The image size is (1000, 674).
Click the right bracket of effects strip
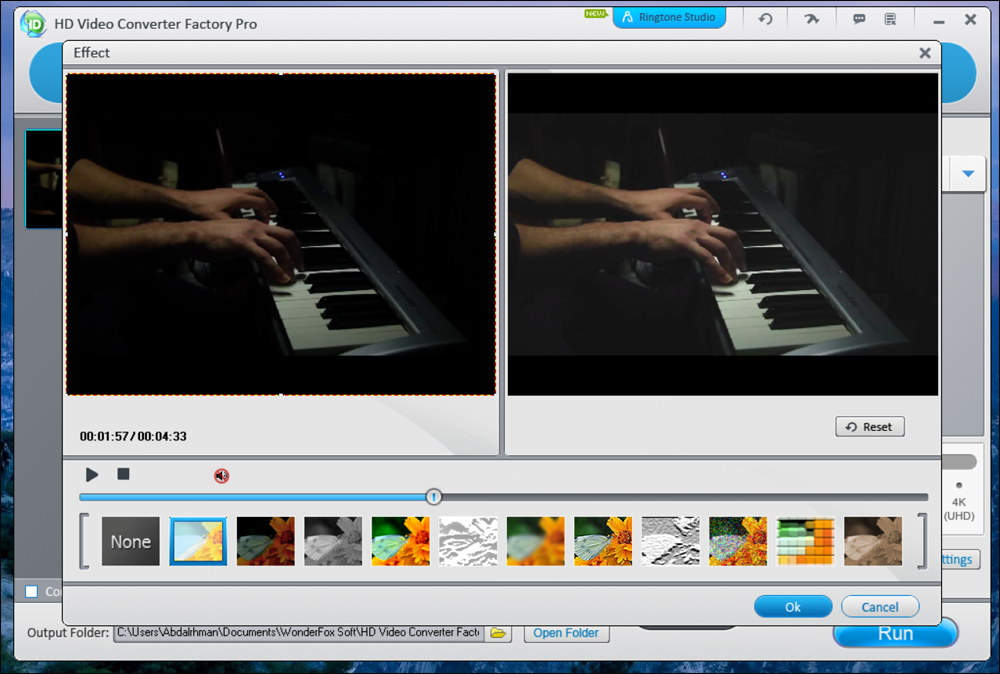(x=921, y=541)
